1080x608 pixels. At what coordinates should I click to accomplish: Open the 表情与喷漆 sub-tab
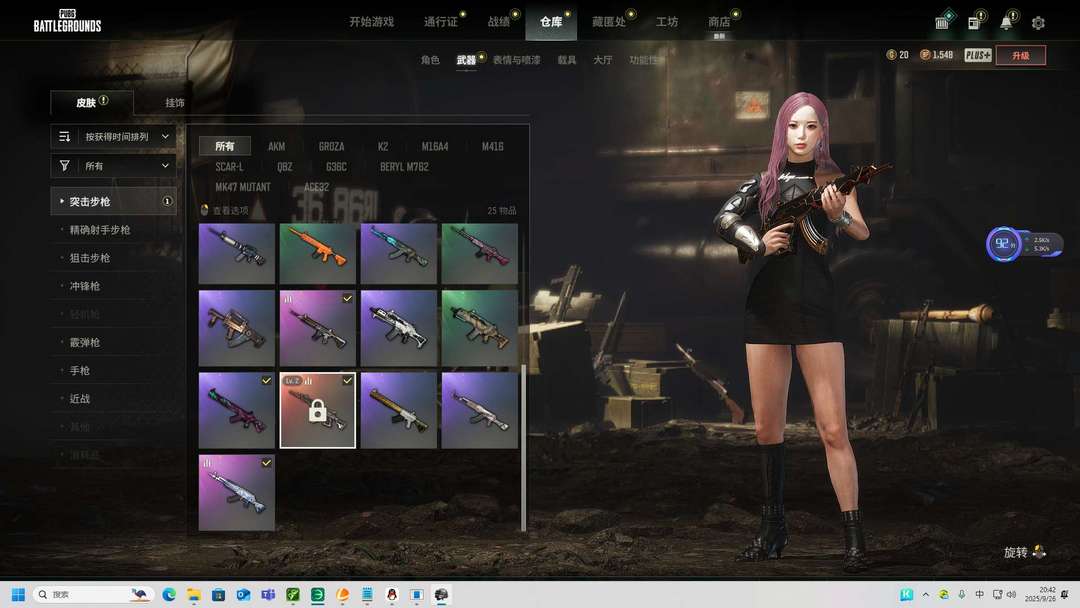(x=517, y=60)
